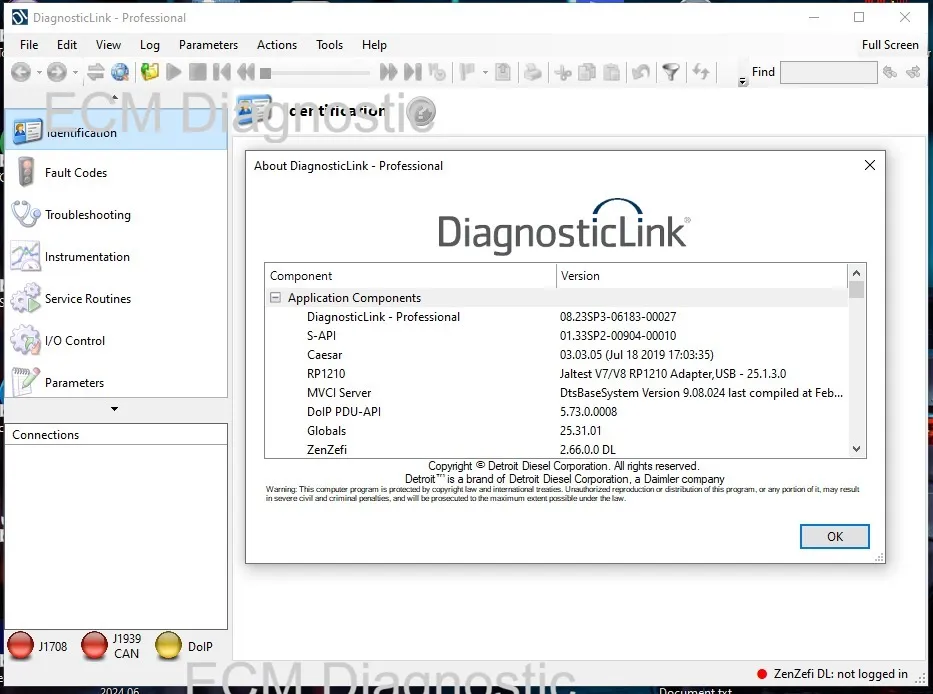Screen dimensions: 933x694
Task: Click the filter funnel toolbar icon
Action: (x=671, y=72)
